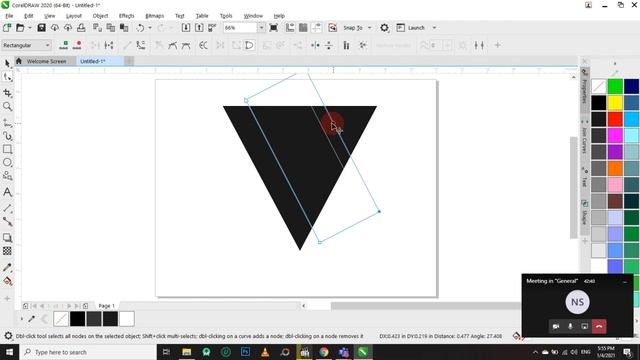Select the Drop Shadow tool
The image size is (640, 360).
click(7, 238)
